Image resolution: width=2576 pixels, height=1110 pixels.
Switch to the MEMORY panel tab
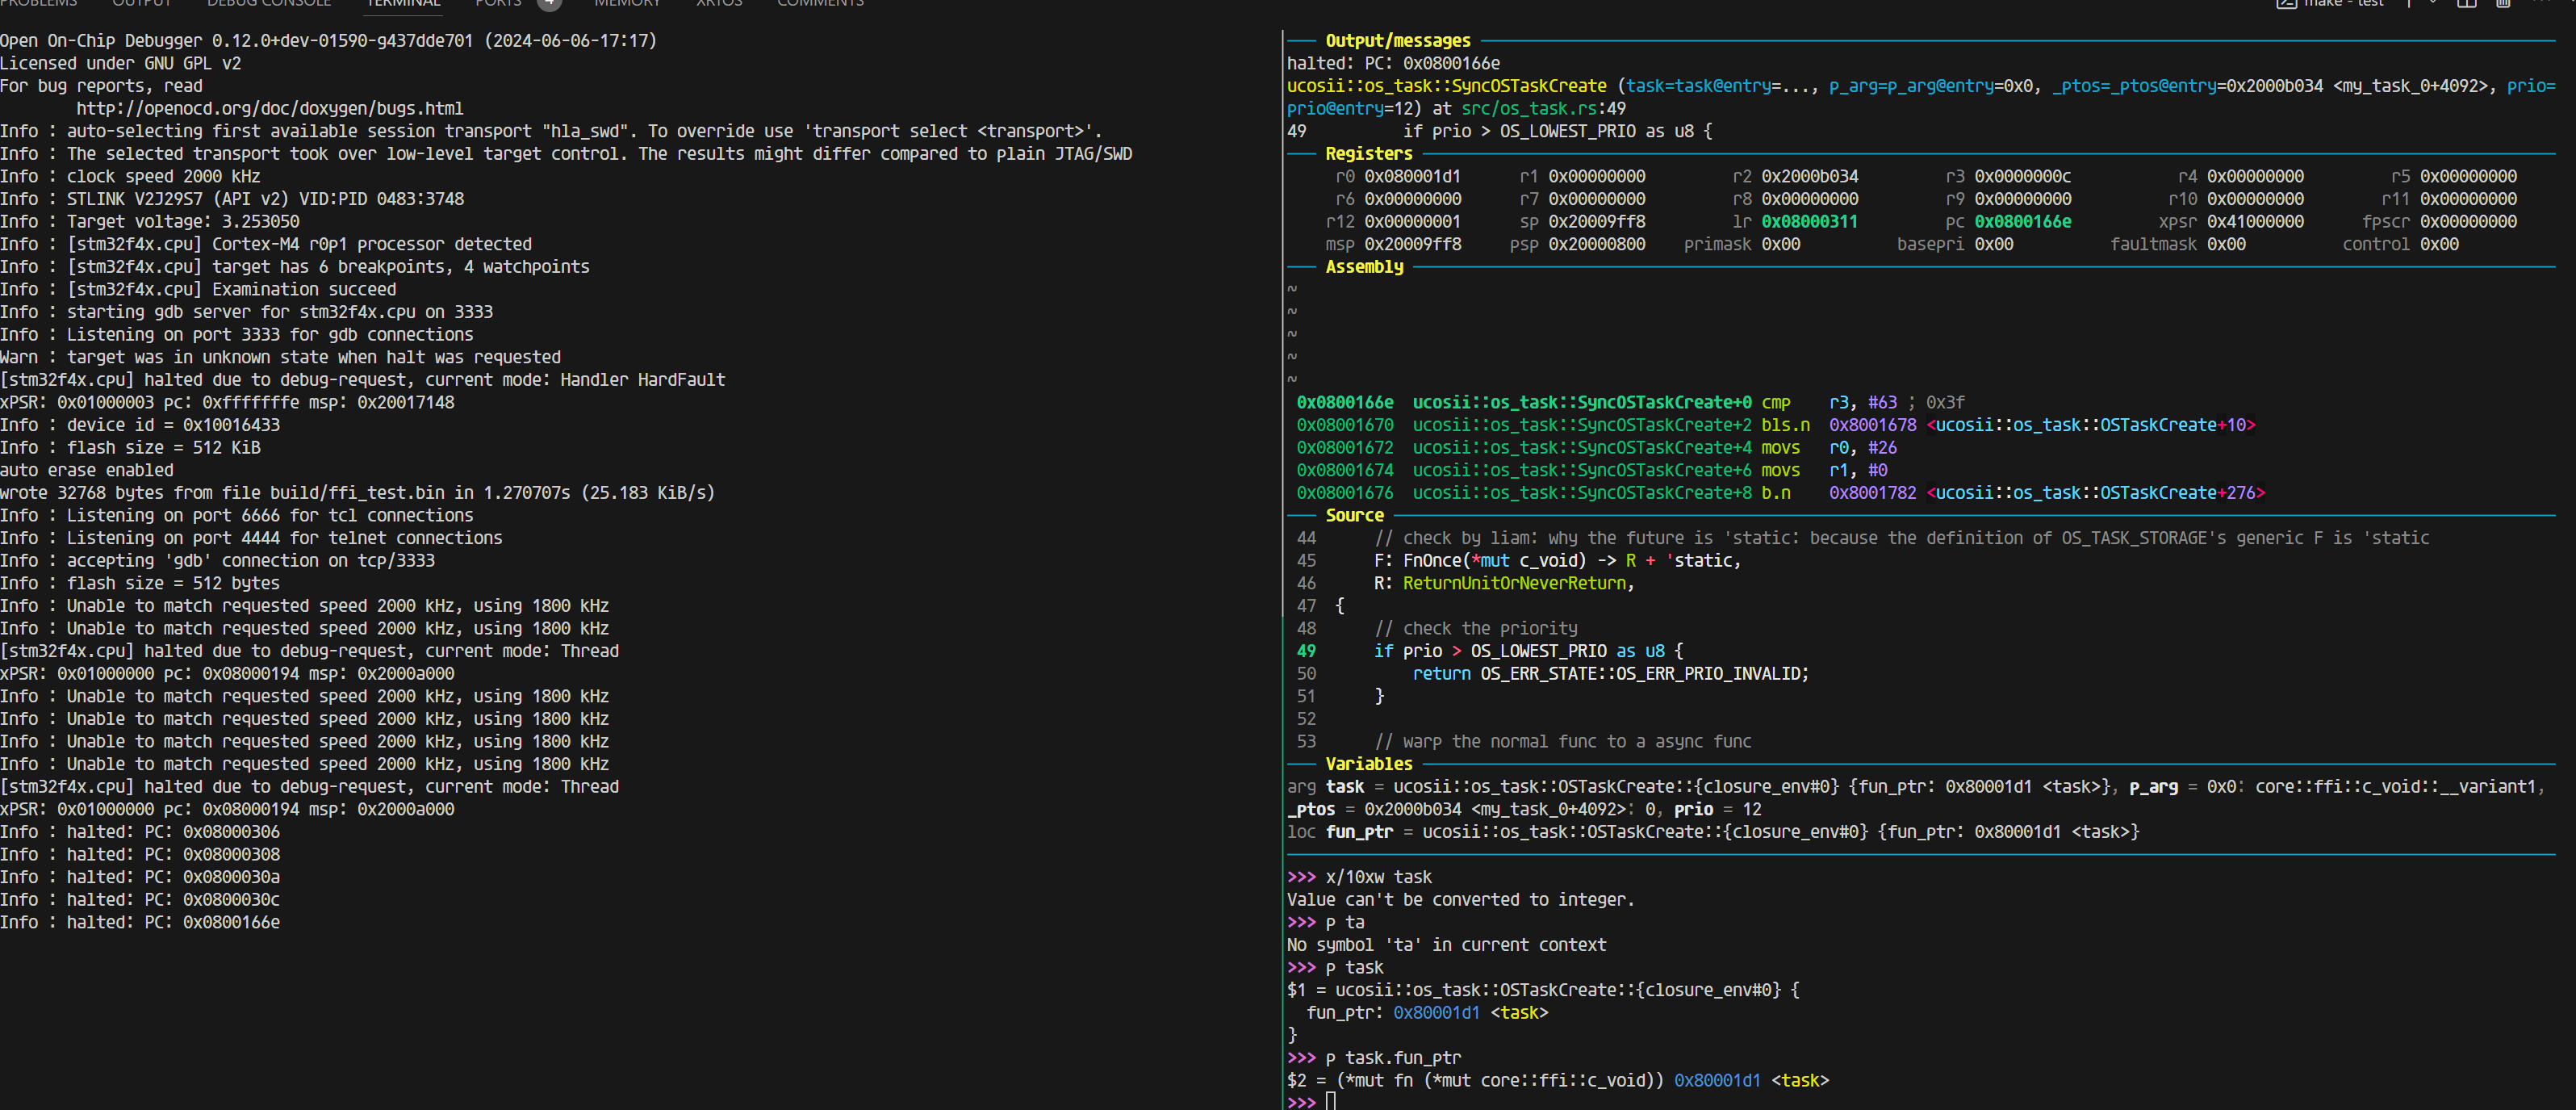click(627, 4)
